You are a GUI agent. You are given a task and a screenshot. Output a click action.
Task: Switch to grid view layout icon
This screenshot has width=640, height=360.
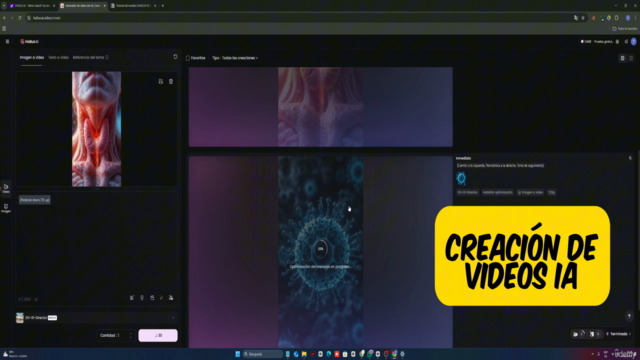click(x=622, y=58)
